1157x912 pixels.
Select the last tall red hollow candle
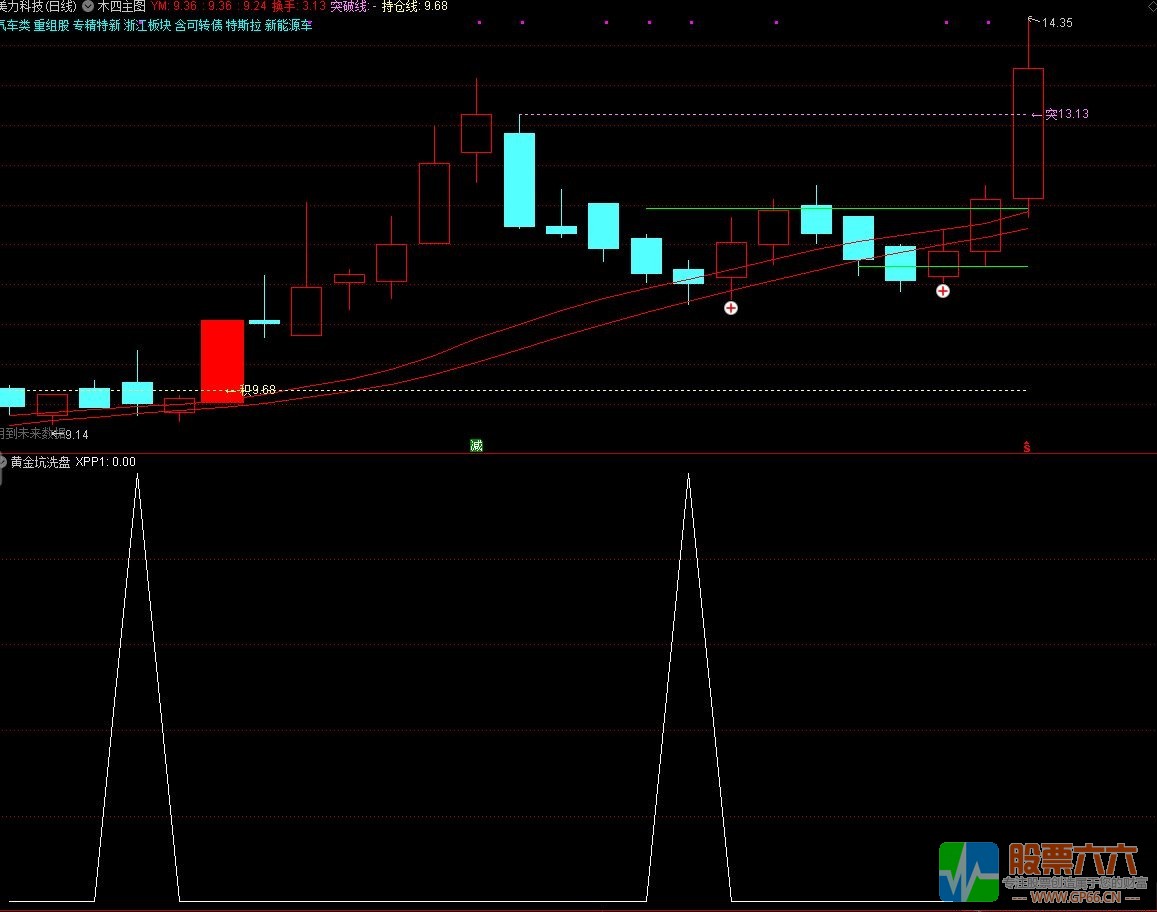click(1028, 134)
